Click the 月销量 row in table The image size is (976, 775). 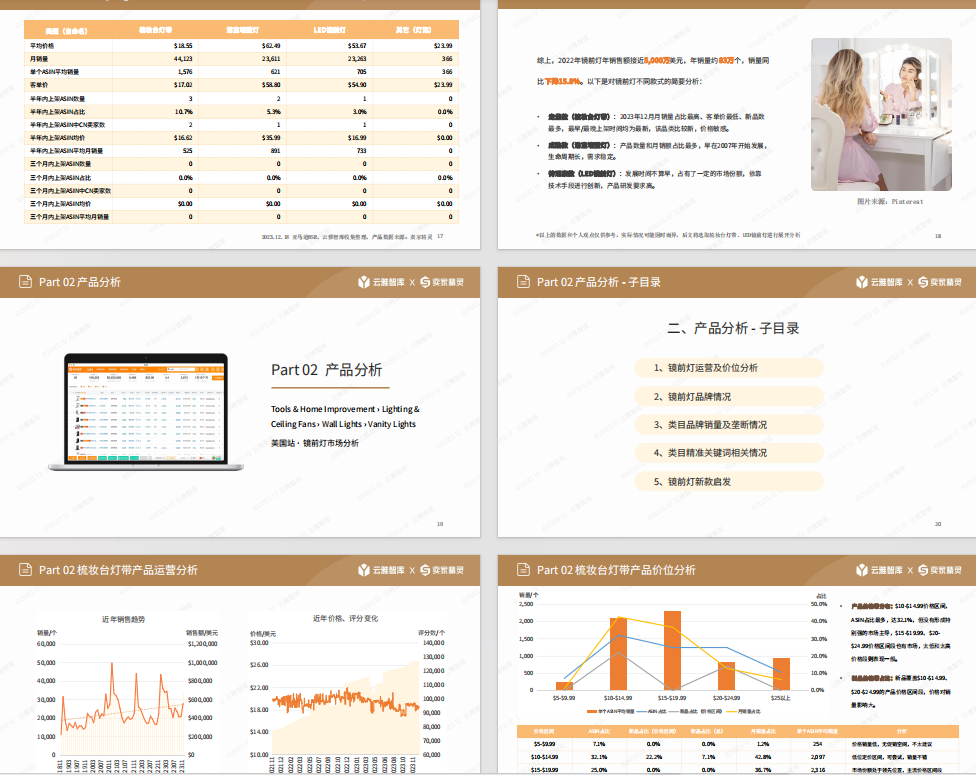[x=241, y=59]
